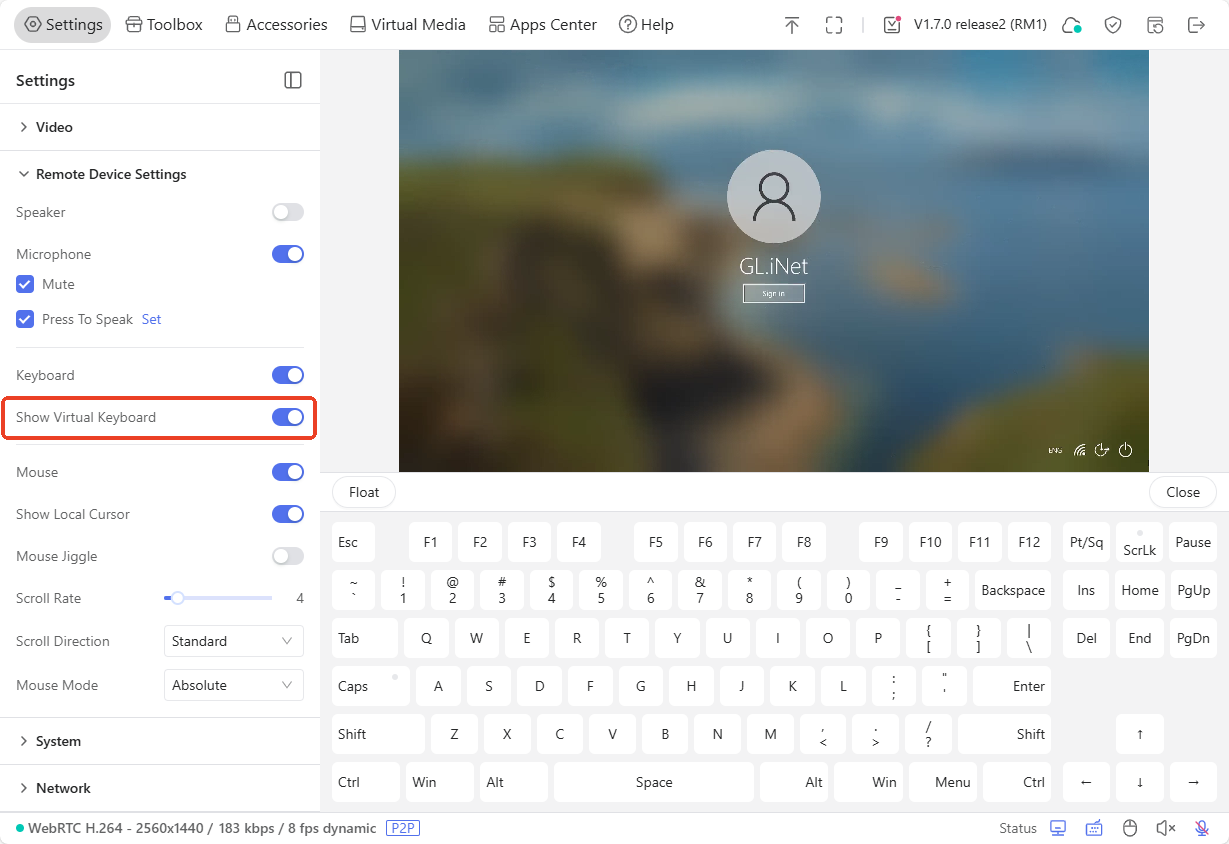Image resolution: width=1229 pixels, height=844 pixels.
Task: Click the mouse status icon in status bar
Action: tap(1130, 828)
